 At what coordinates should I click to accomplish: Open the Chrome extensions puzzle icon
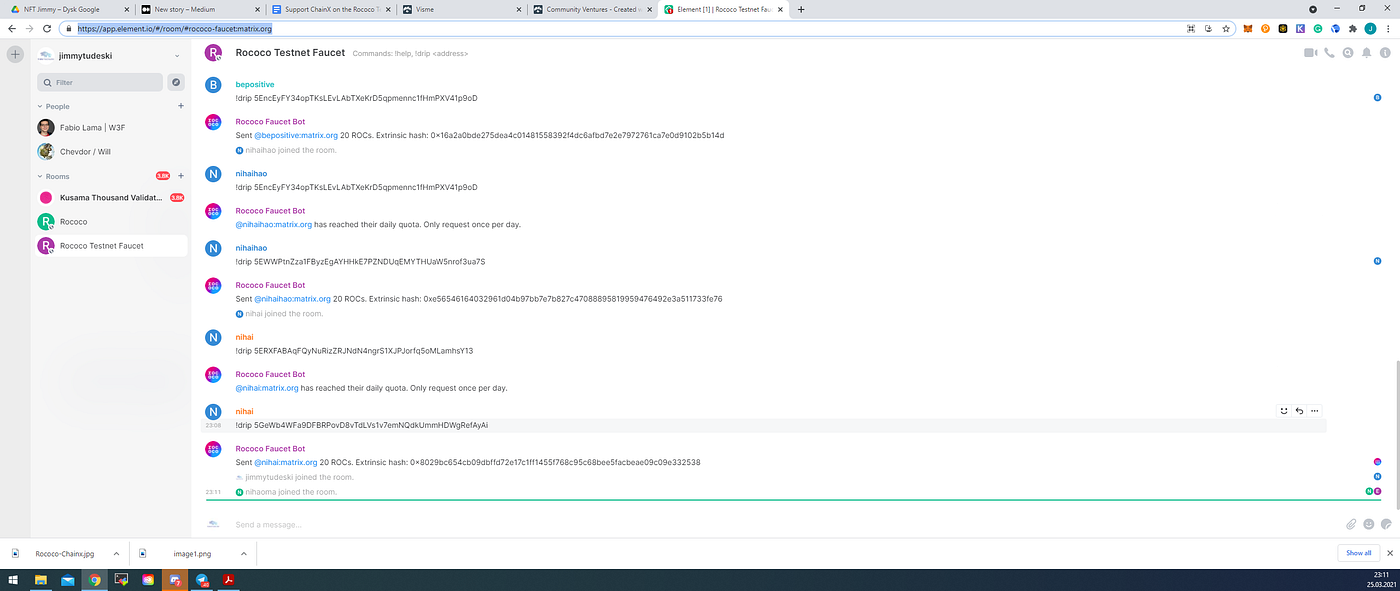tap(1352, 29)
